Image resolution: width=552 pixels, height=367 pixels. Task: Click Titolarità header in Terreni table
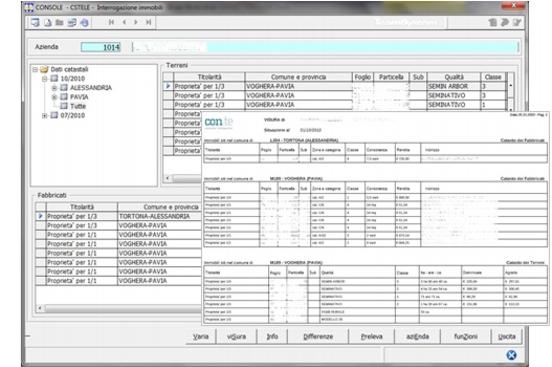tap(209, 77)
